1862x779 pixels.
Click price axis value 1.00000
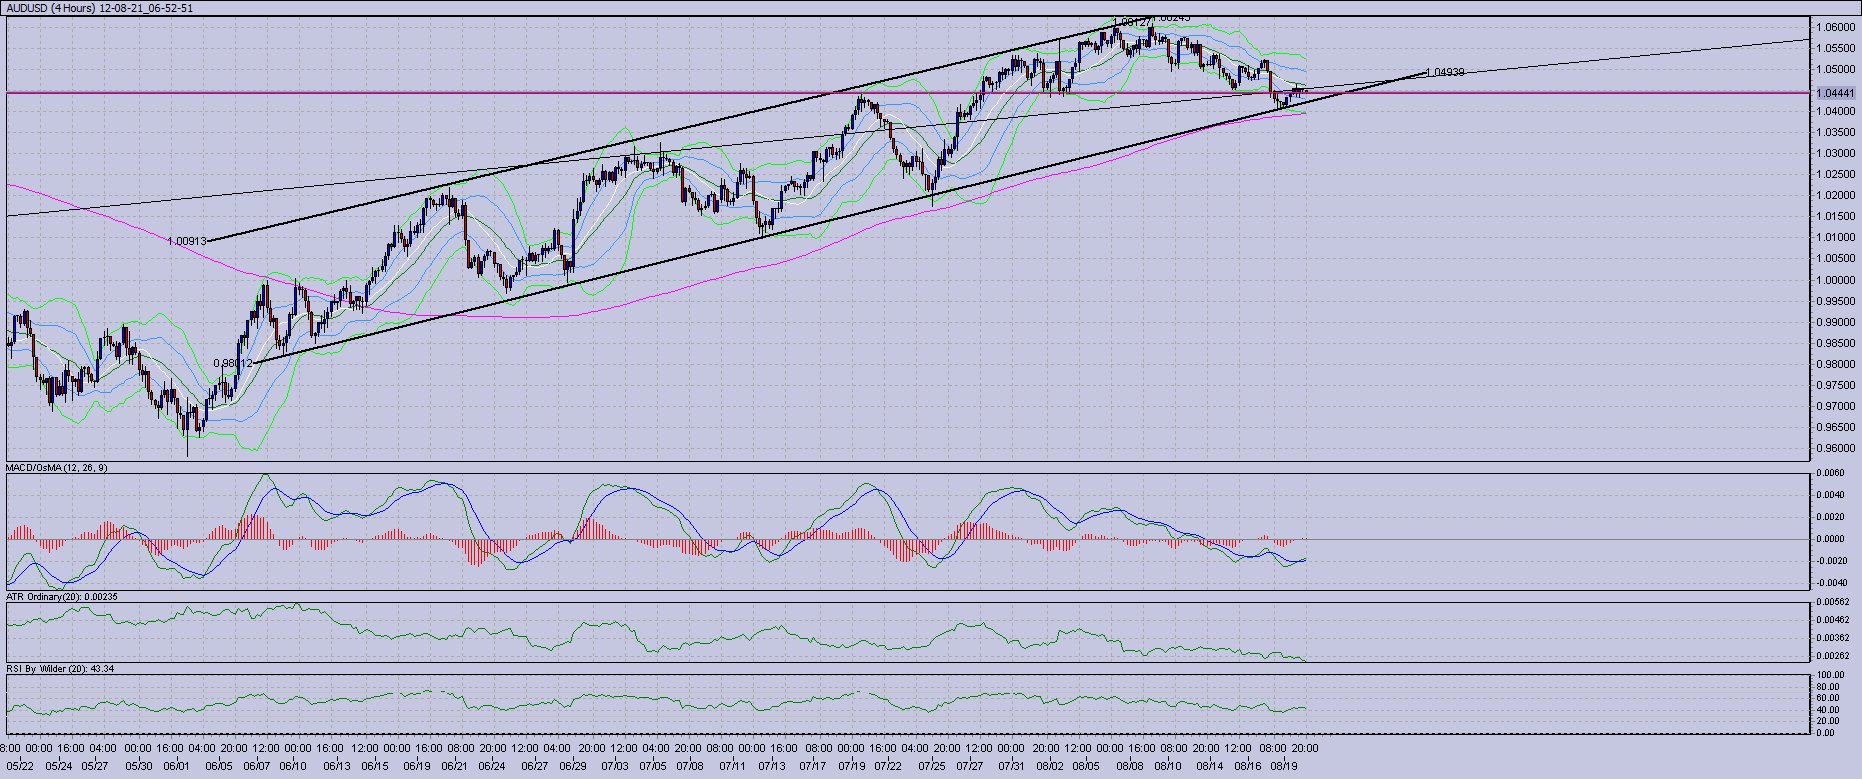pyautogui.click(x=1837, y=280)
